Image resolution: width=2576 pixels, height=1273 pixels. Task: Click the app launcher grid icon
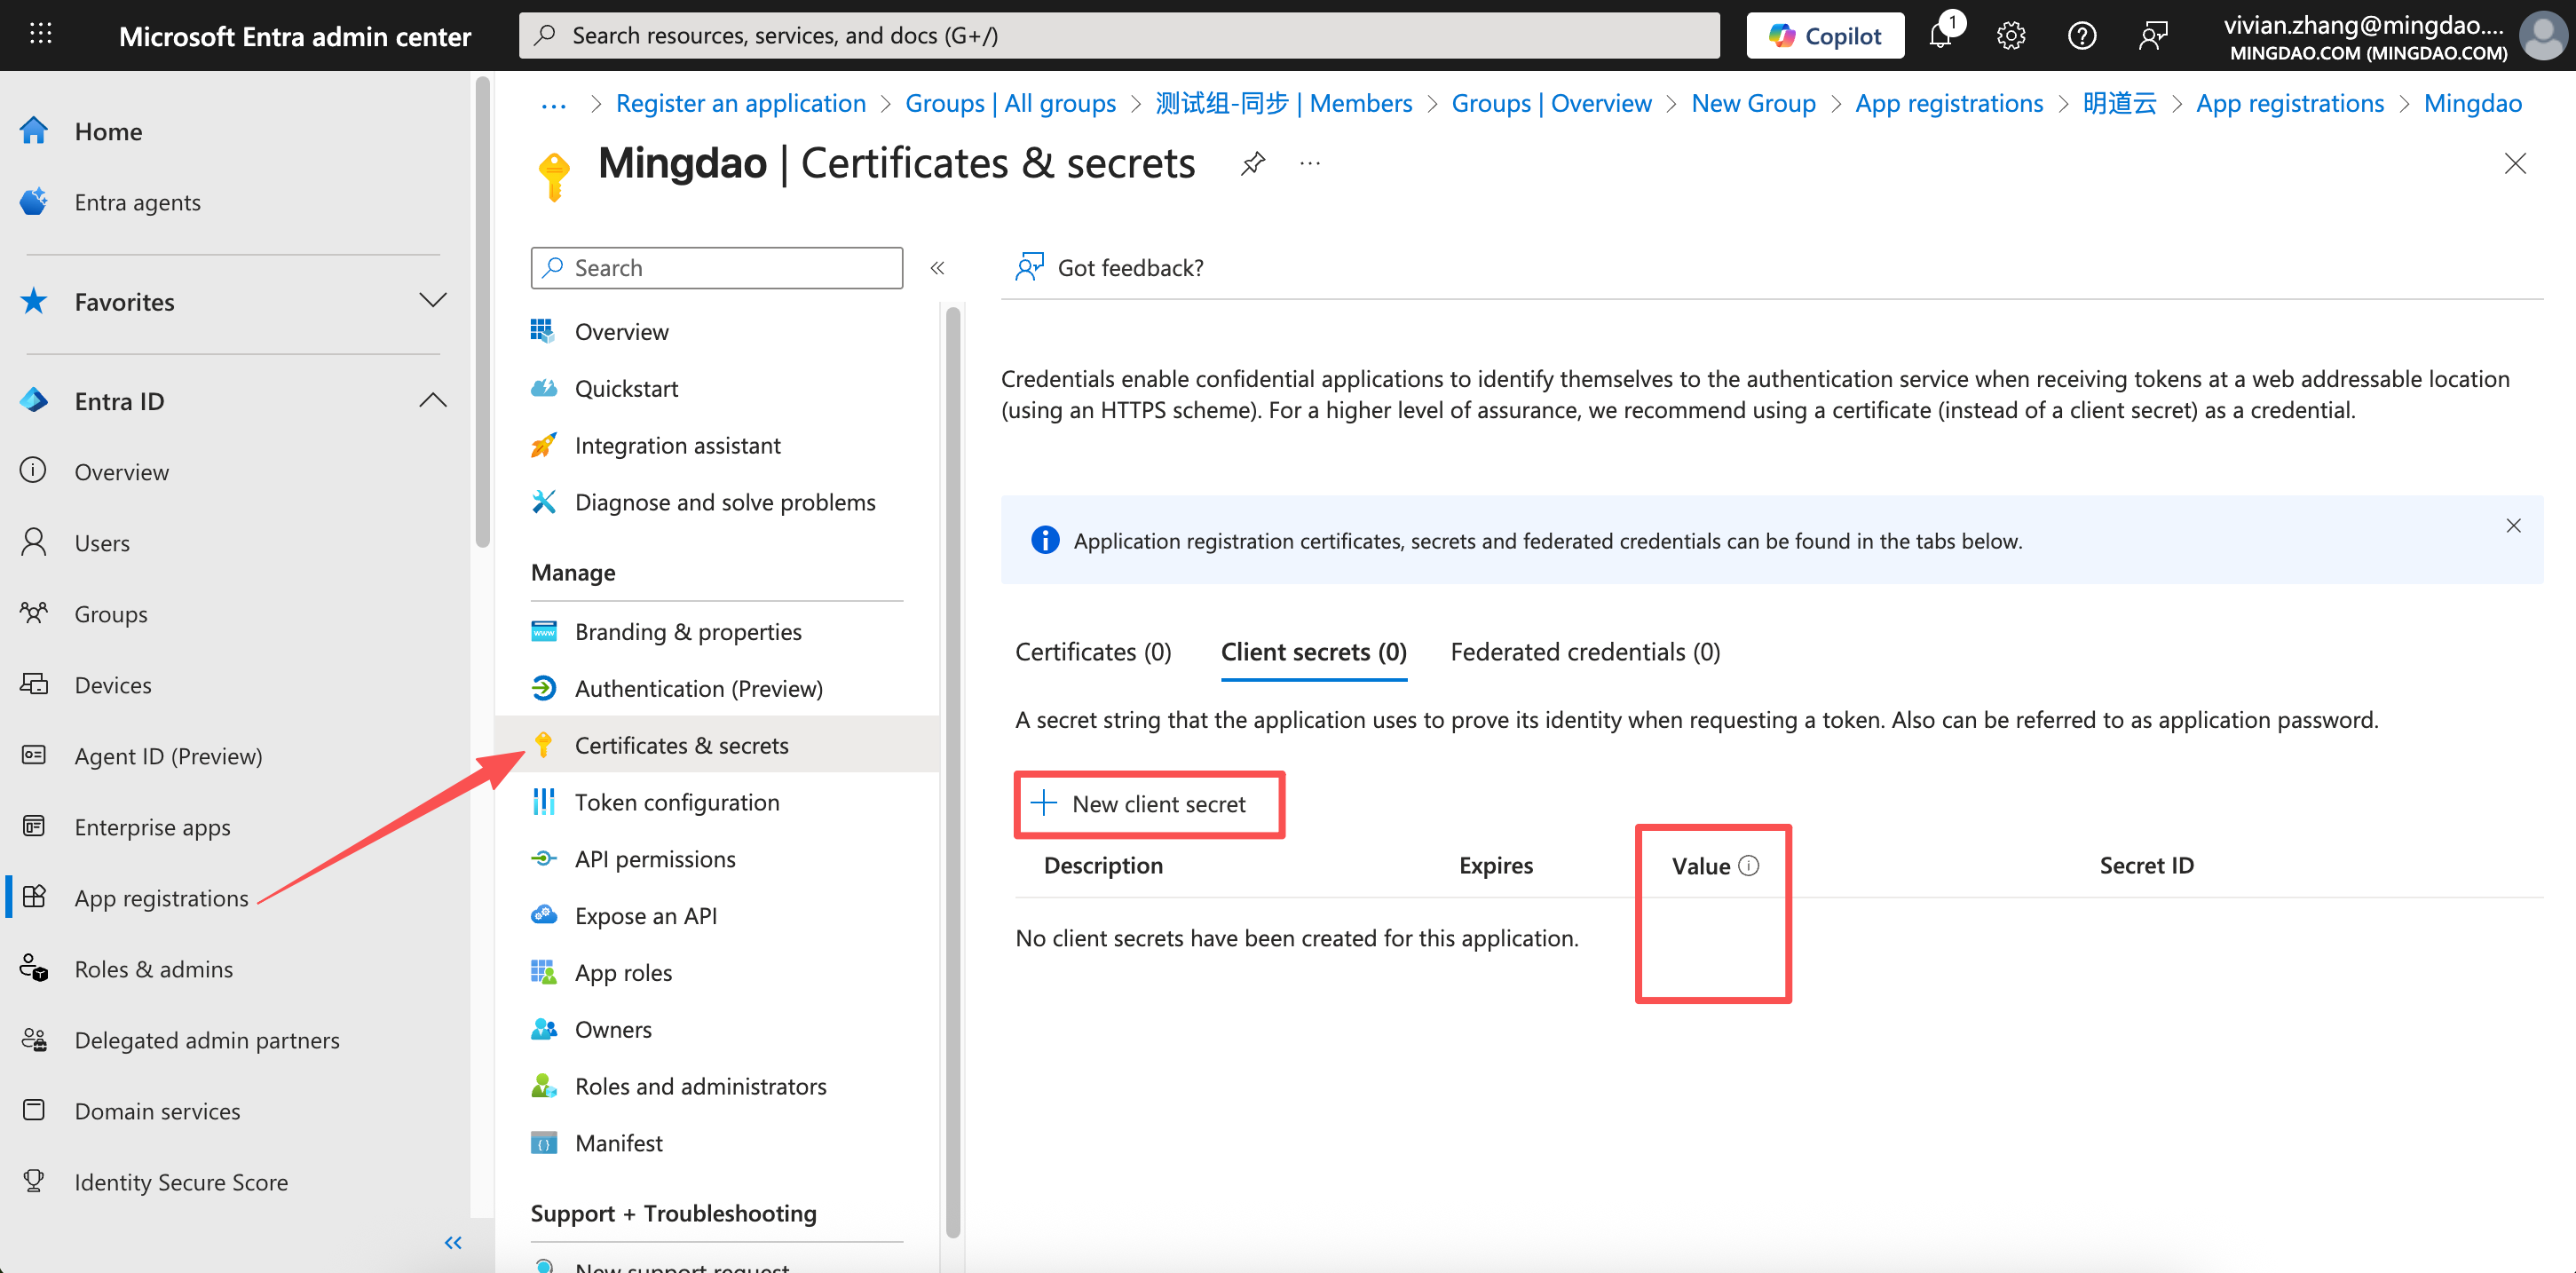pyautogui.click(x=40, y=35)
